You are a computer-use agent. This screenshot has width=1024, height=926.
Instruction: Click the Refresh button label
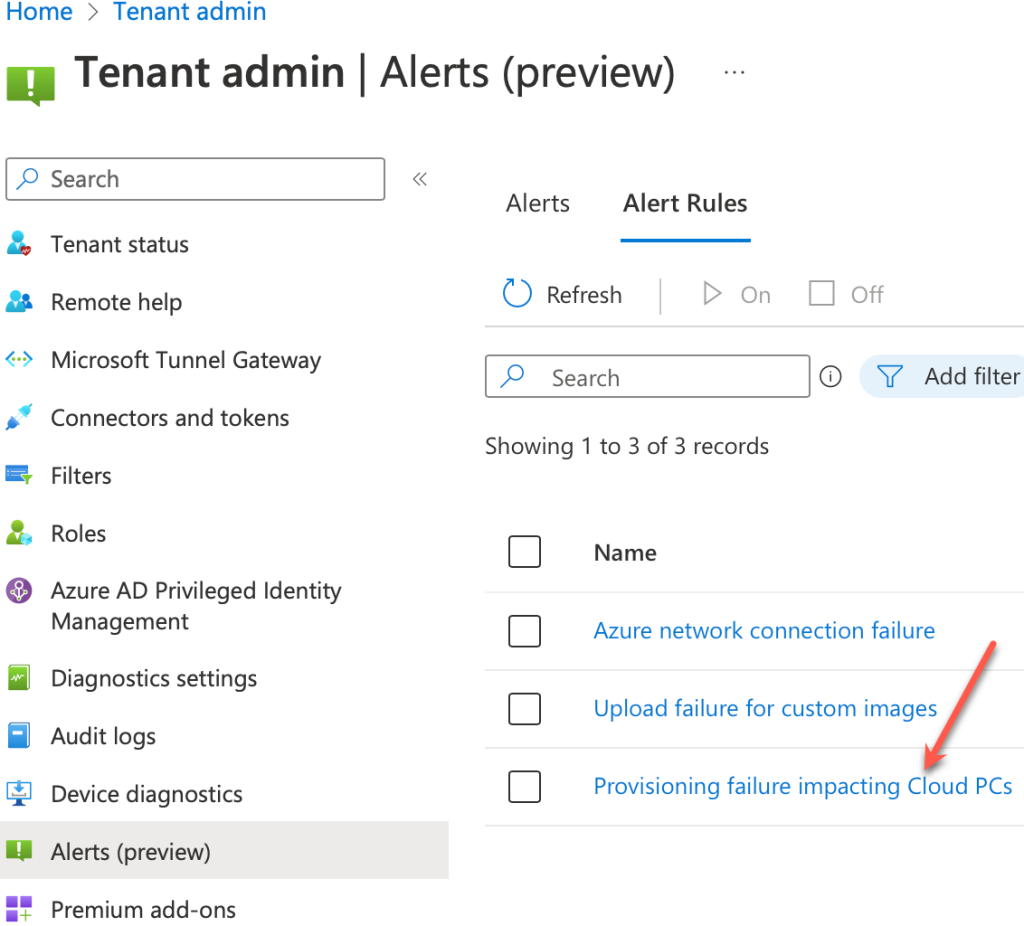pyautogui.click(x=584, y=295)
